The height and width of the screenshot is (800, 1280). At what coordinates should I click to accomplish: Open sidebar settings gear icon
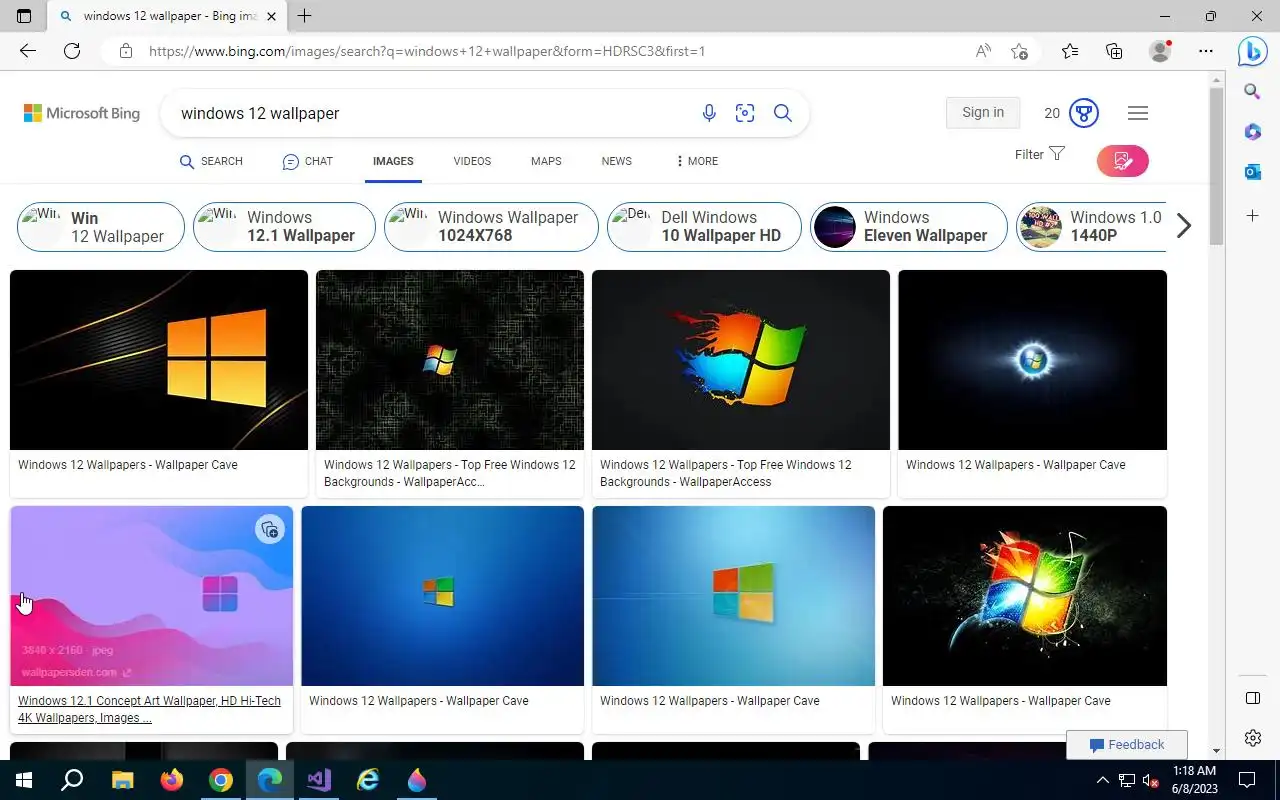pos(1252,738)
